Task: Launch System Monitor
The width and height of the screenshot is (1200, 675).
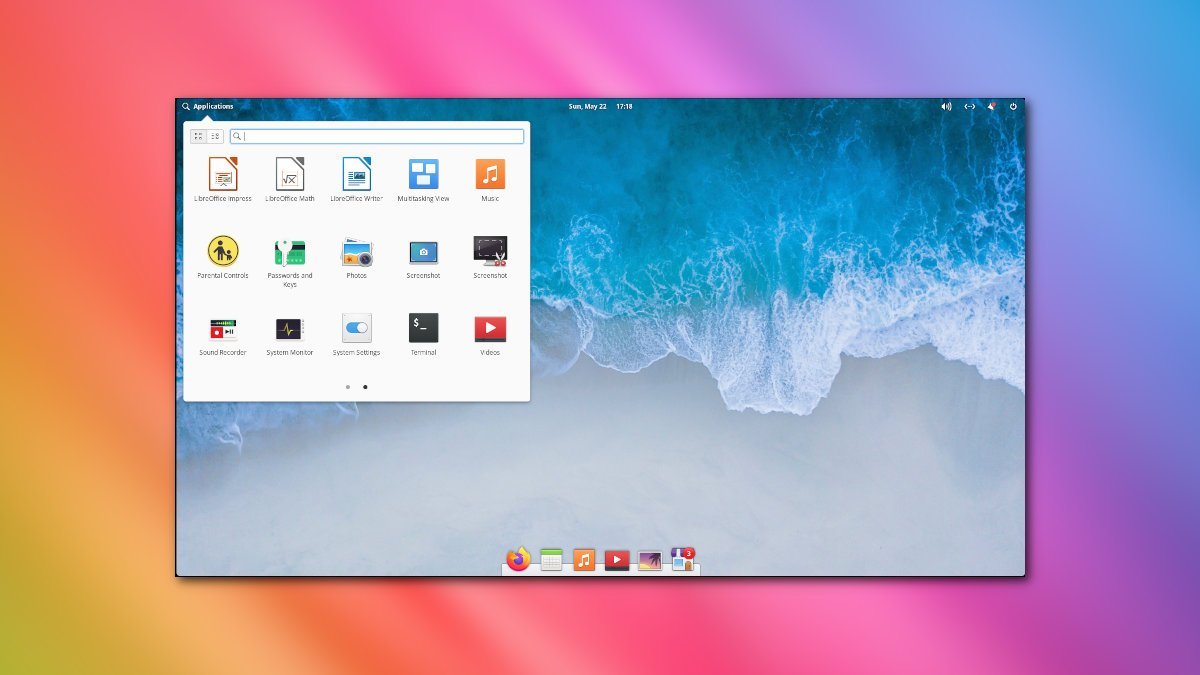Action: (x=289, y=330)
